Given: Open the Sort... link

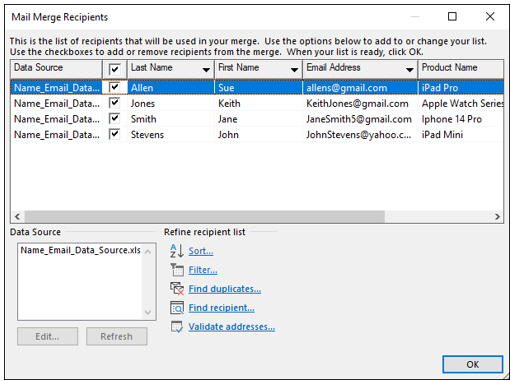Looking at the screenshot, I should 201,251.
